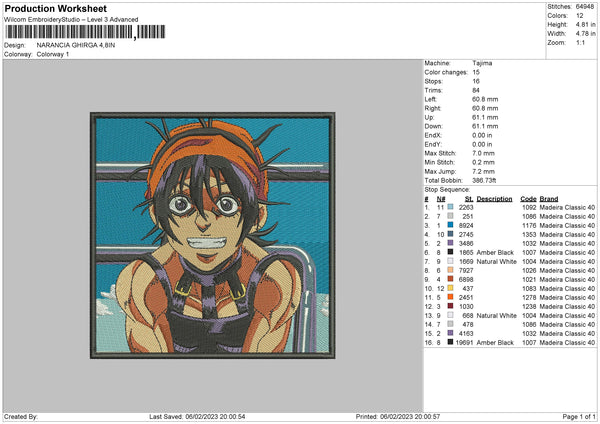Select the Height value 4.81 in
Viewport: 600px width, 424px height.
585,24
